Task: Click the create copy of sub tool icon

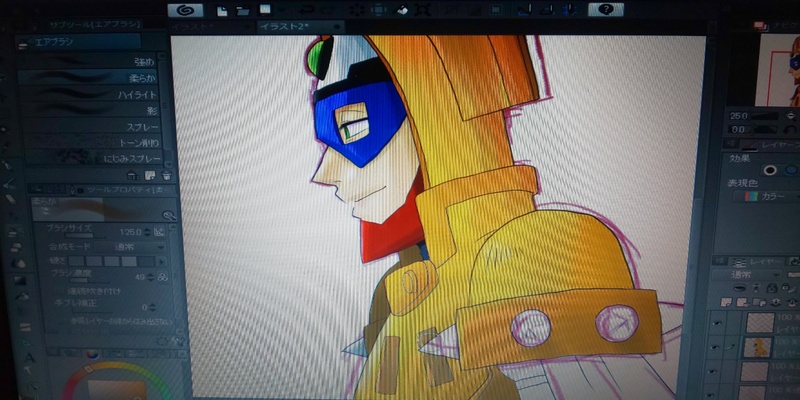Action: (149, 176)
